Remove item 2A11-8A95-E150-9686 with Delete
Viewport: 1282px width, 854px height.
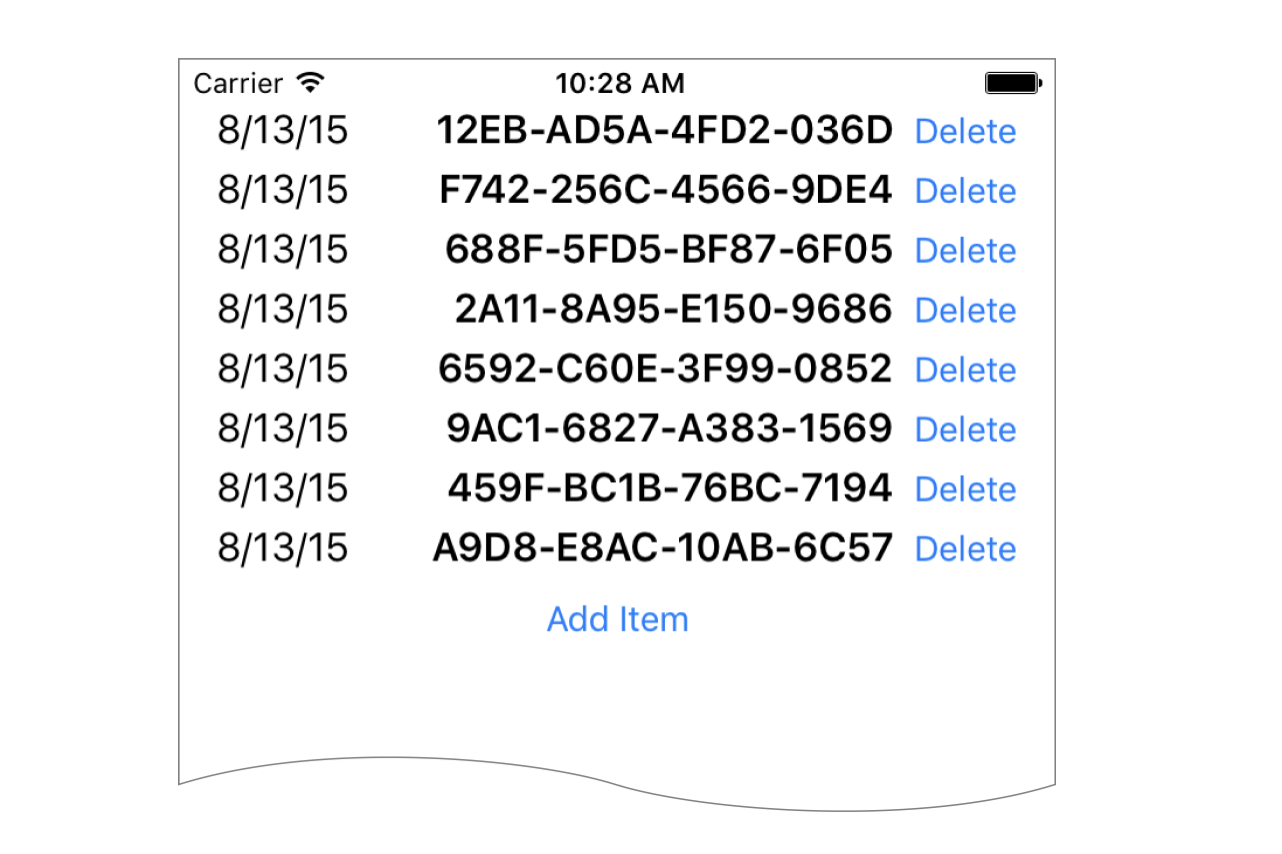coord(965,310)
